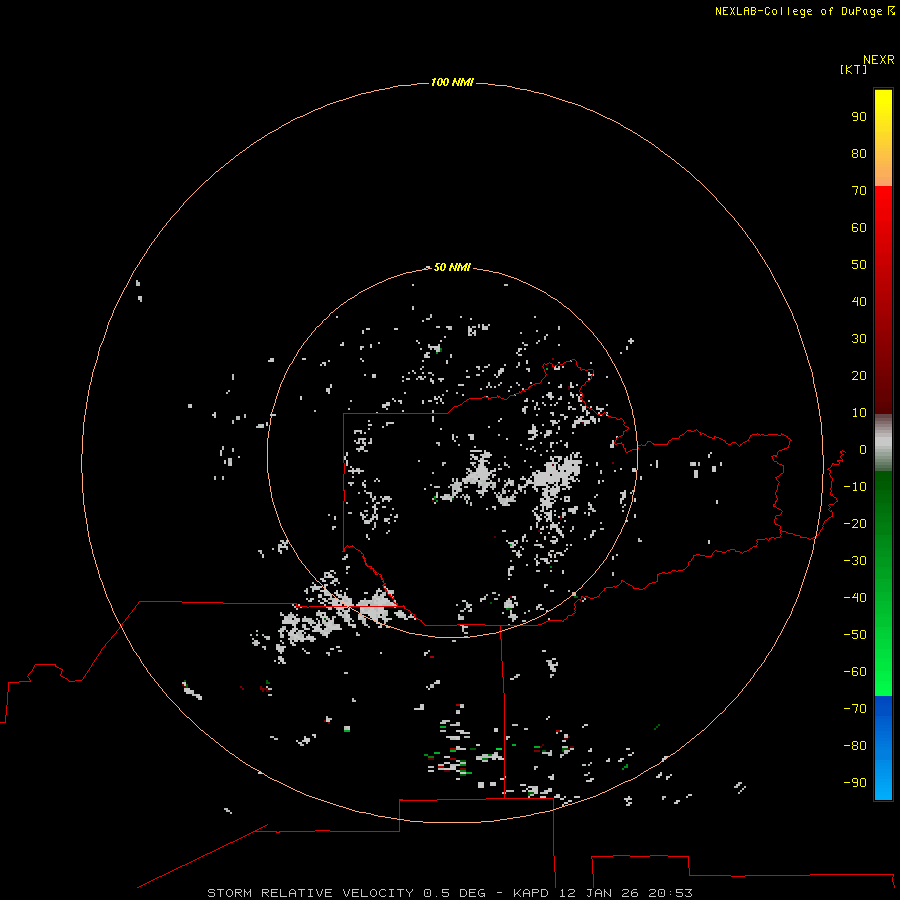Screen dimensions: 900x900
Task: Click the yellow segment of the color bar
Action: tap(883, 138)
